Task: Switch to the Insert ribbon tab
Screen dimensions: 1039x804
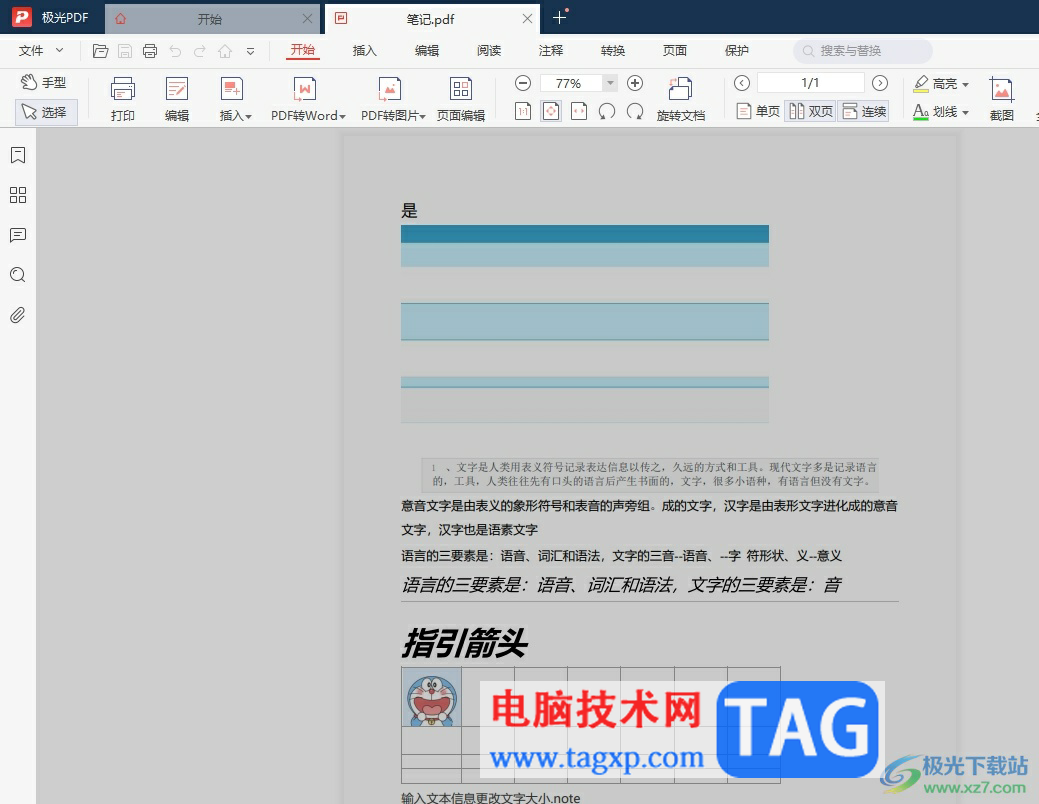Action: (364, 50)
